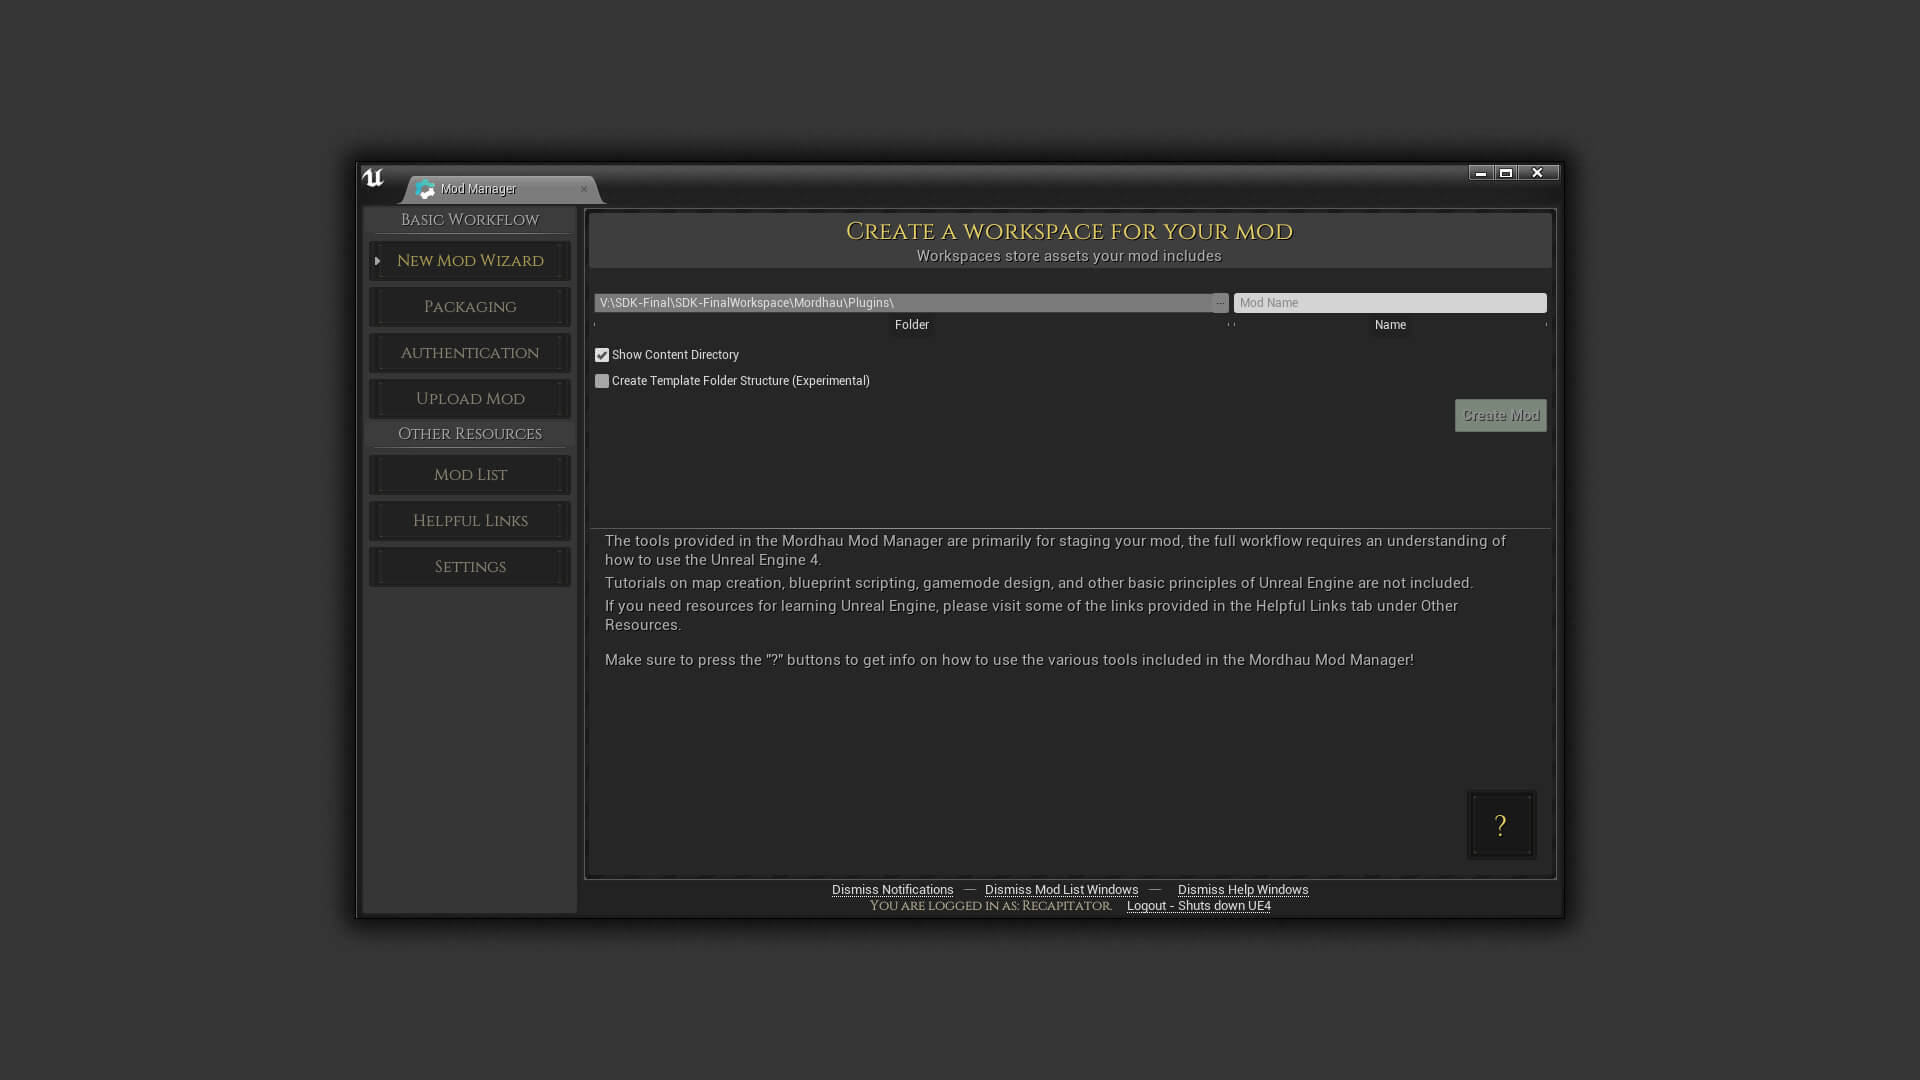Screen dimensions: 1920x1080
Task: Open help with the question mark button
Action: pos(1500,825)
